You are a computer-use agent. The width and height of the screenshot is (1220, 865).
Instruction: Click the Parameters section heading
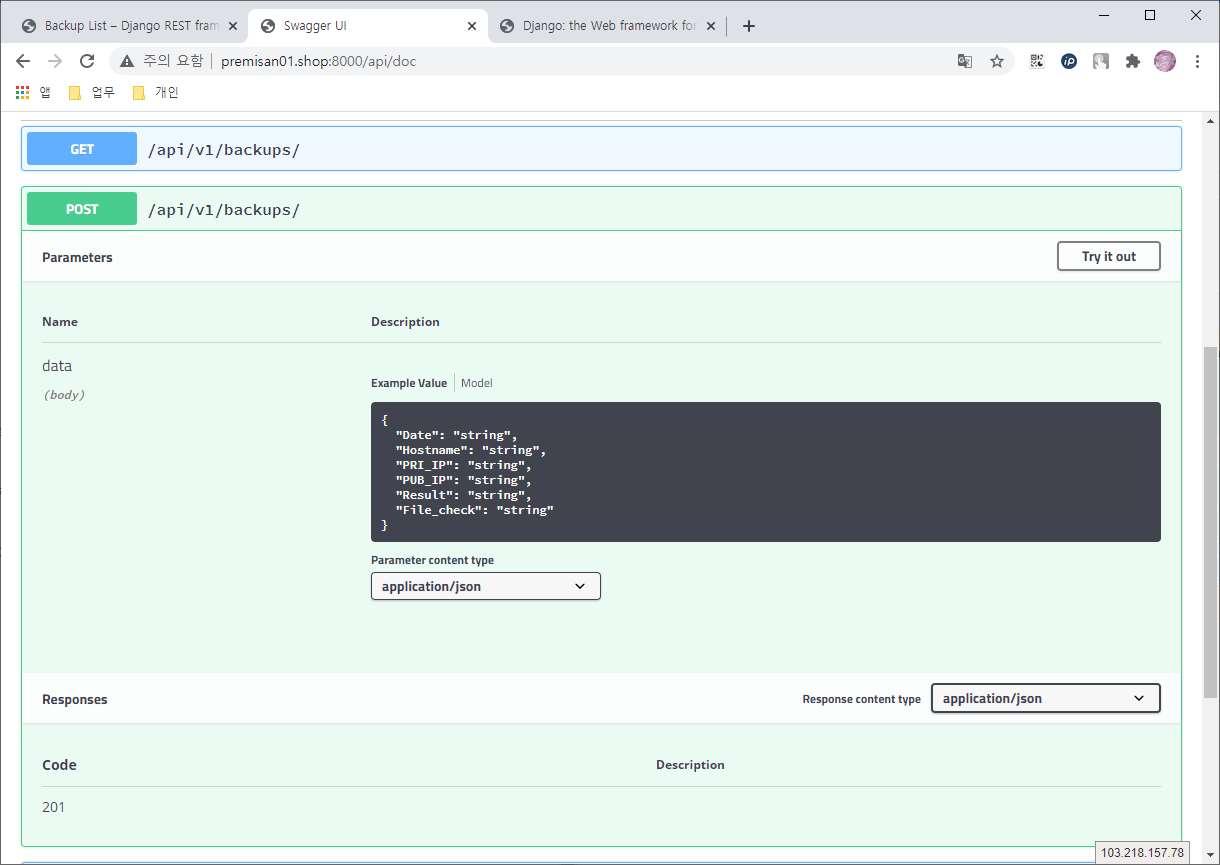pyautogui.click(x=77, y=257)
